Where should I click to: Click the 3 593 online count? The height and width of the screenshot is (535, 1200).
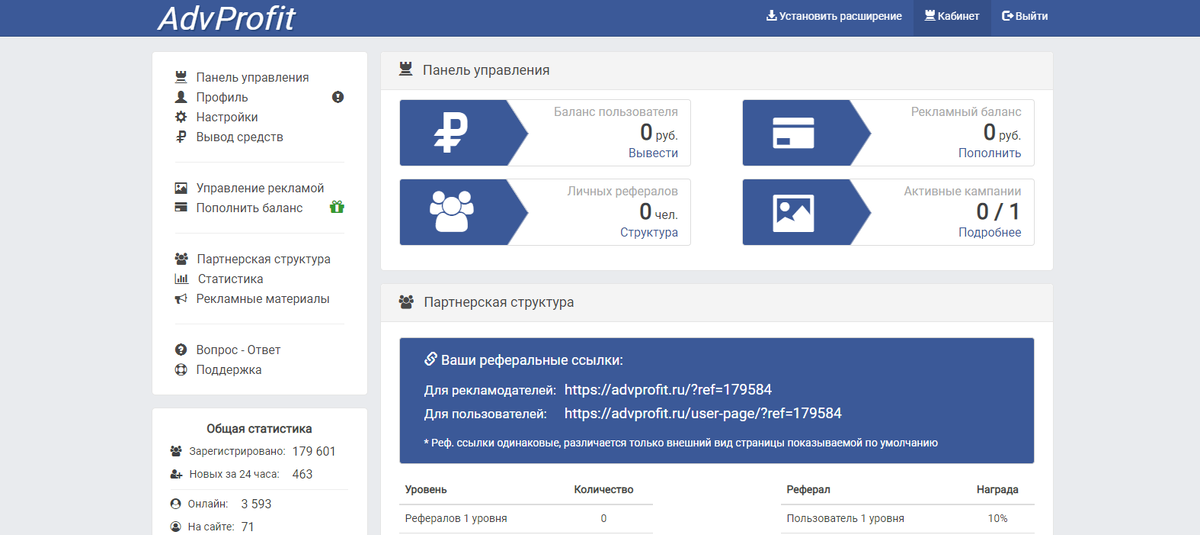256,504
